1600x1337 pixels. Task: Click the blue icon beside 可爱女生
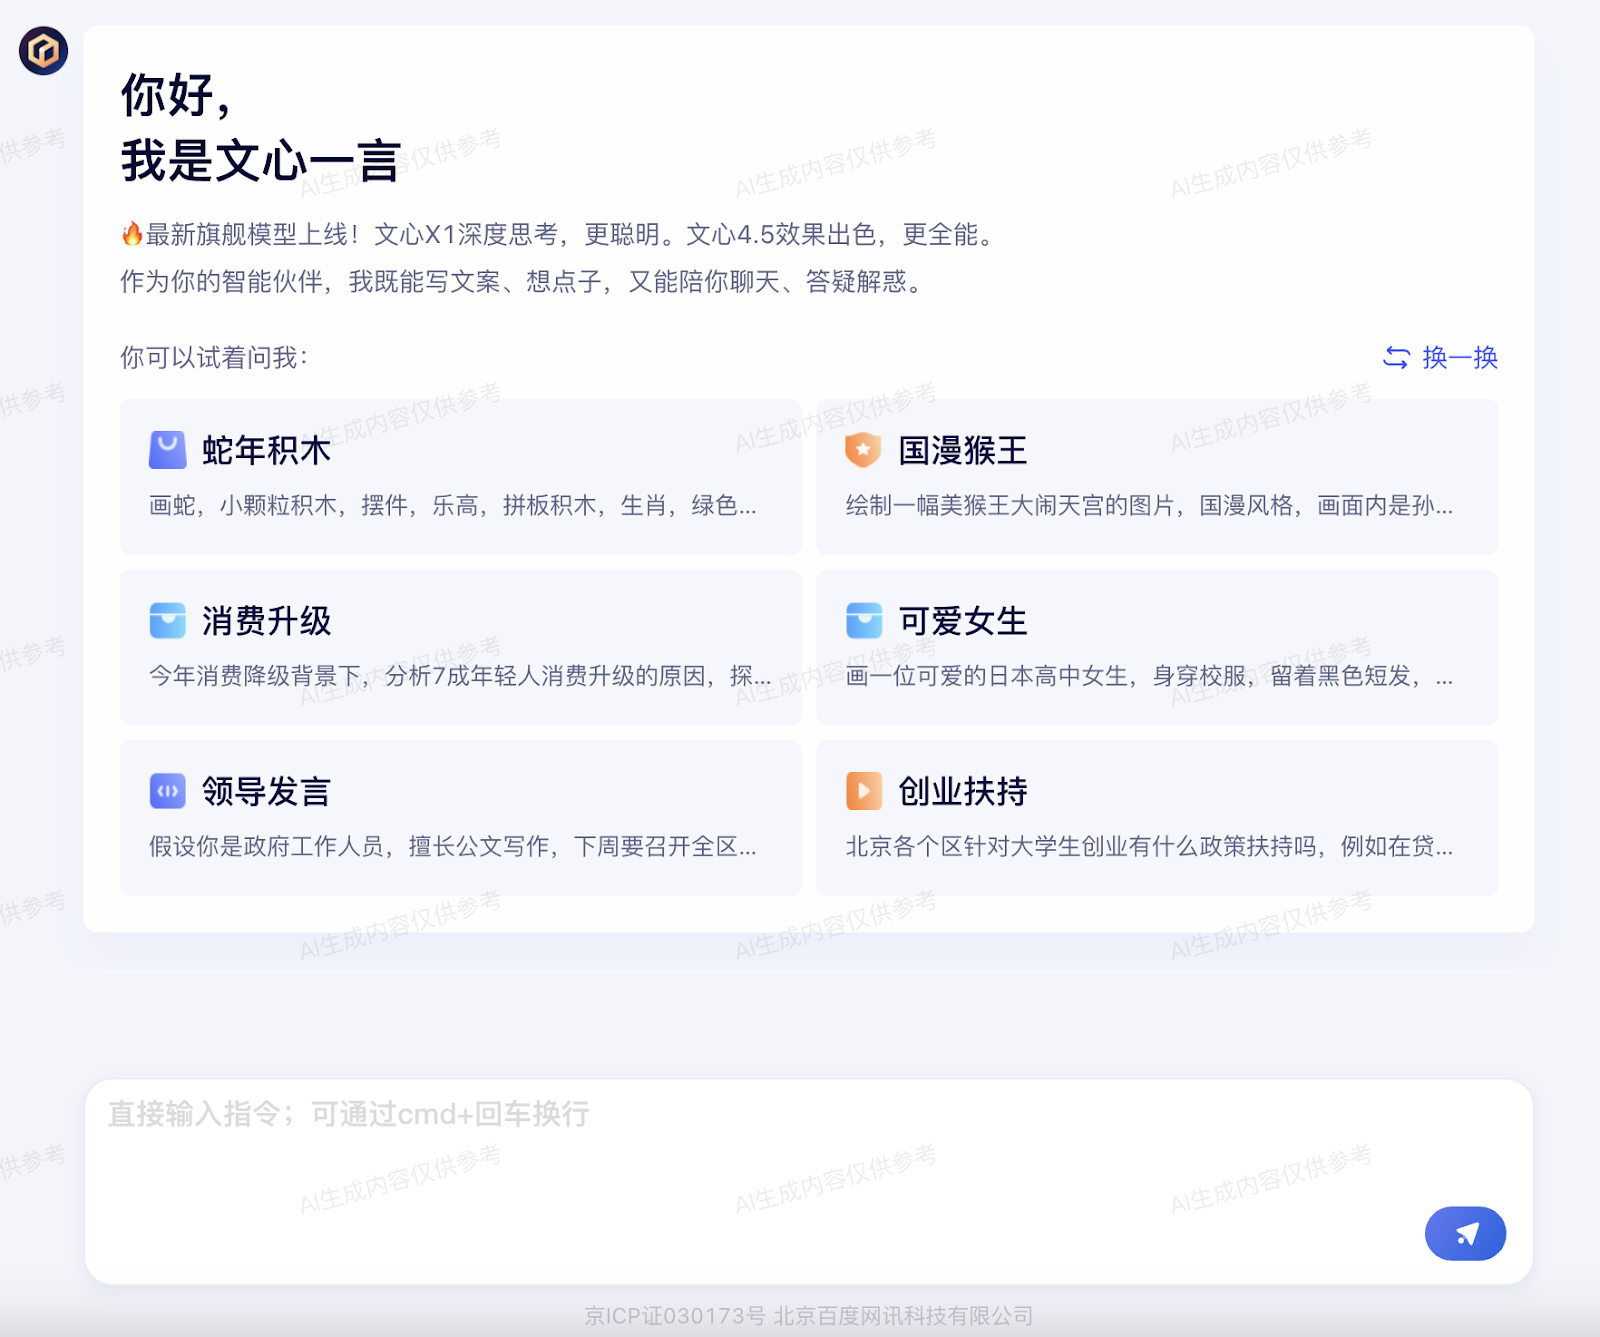pos(863,620)
